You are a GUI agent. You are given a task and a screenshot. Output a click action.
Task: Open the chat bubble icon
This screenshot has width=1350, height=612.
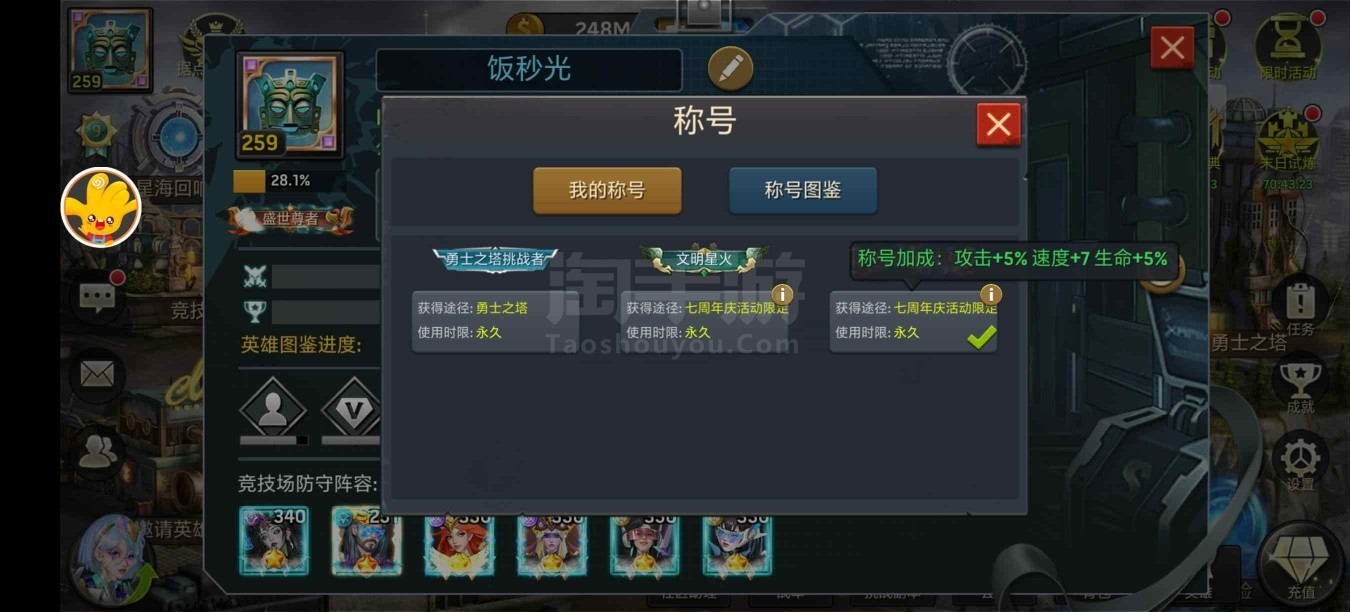(97, 297)
